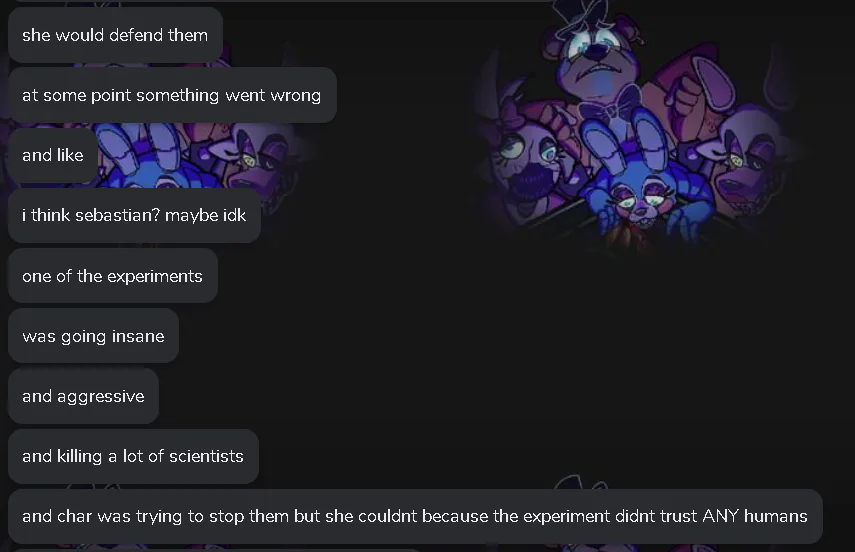Image resolution: width=855 pixels, height=552 pixels.
Task: Click the word 'sebastian?' in the message
Action: click(x=118, y=215)
